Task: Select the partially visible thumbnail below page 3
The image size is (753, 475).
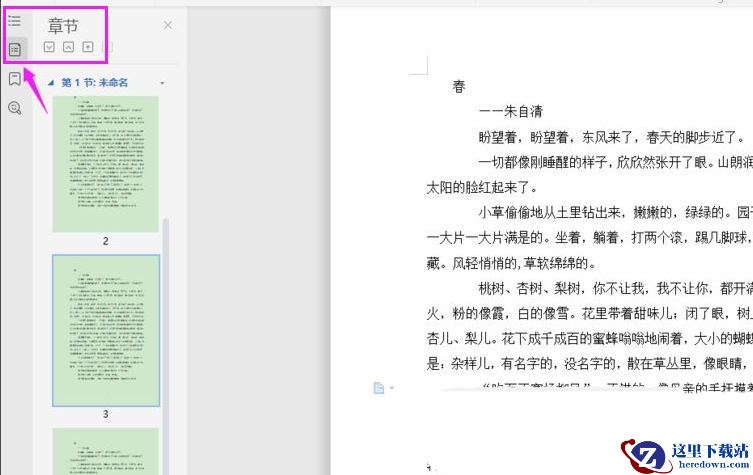Action: (106, 451)
